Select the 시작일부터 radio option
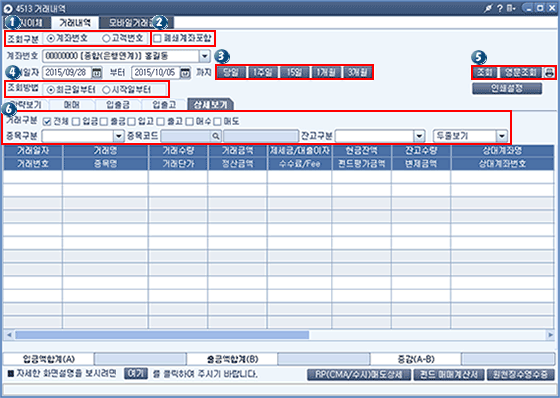Image resolution: width=560 pixels, height=398 pixels. point(106,90)
